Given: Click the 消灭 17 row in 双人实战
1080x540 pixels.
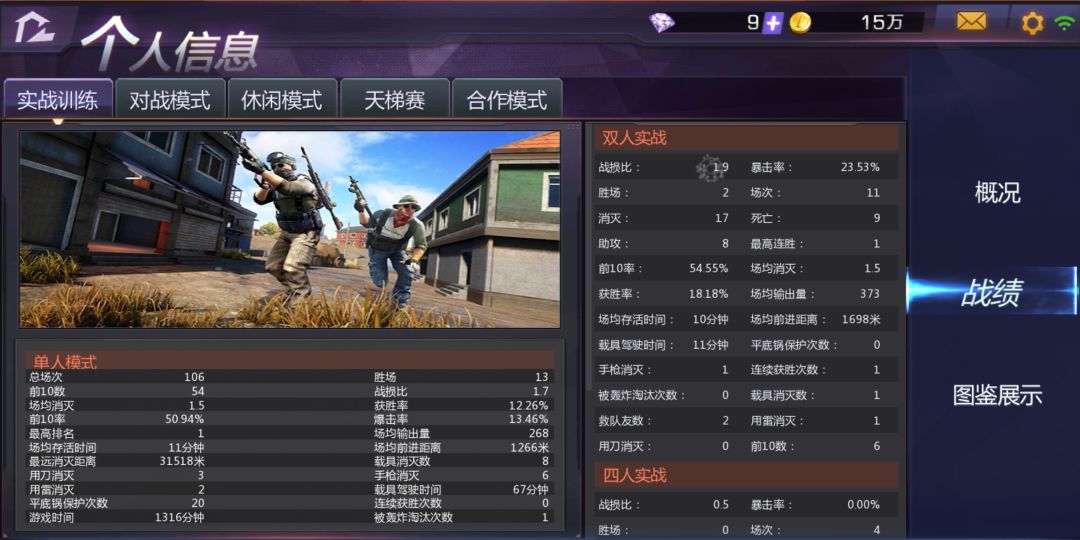Looking at the screenshot, I should 664,218.
